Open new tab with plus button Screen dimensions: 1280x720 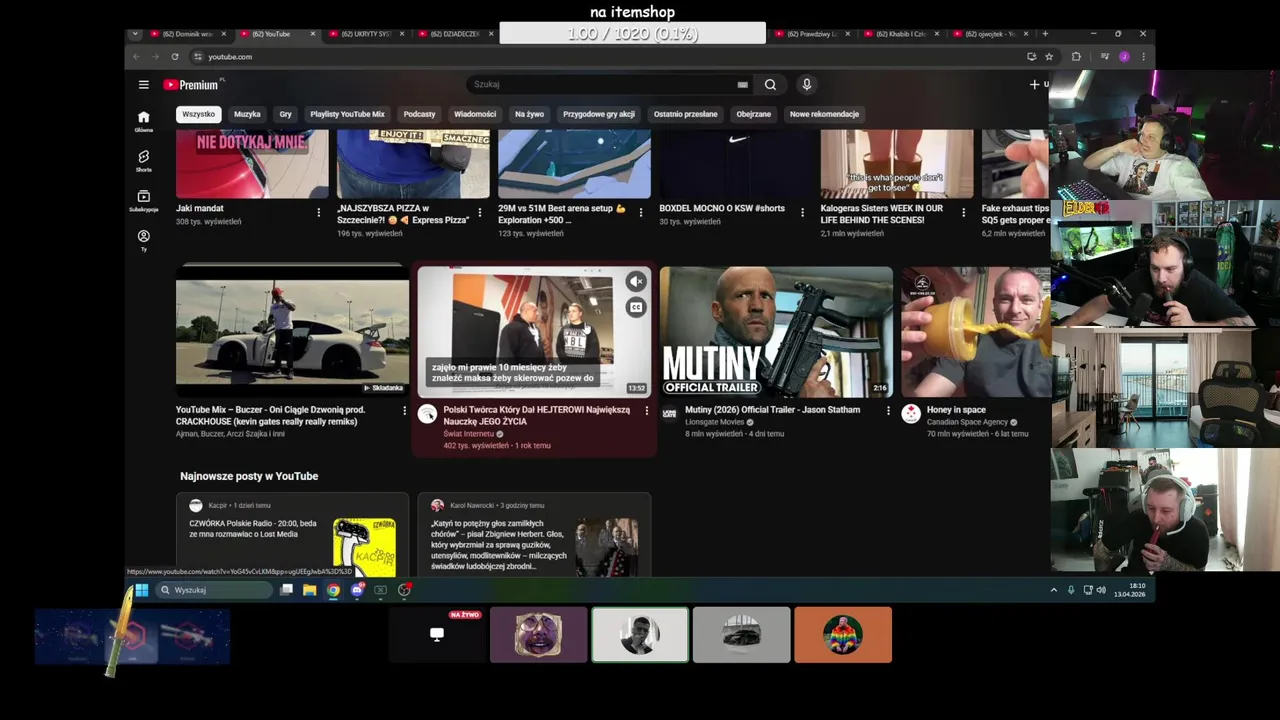pos(1045,34)
